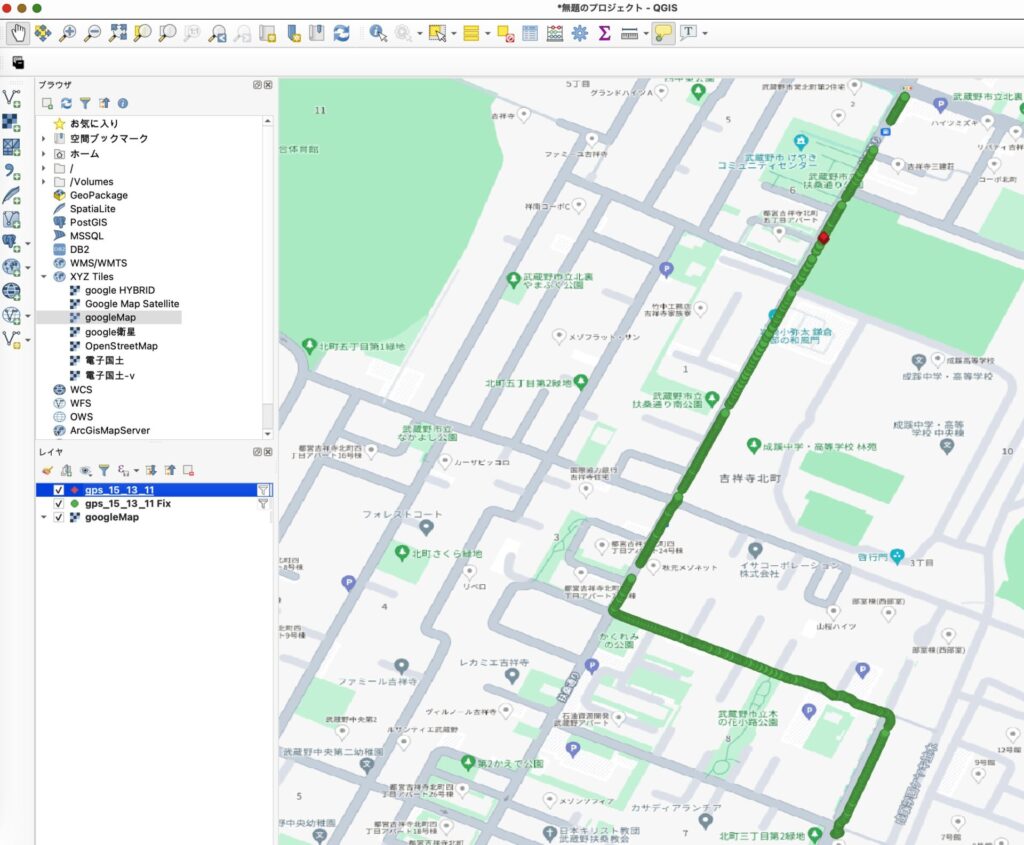The image size is (1024, 845).
Task: Click Filter Browser funnel icon
Action: (85, 103)
